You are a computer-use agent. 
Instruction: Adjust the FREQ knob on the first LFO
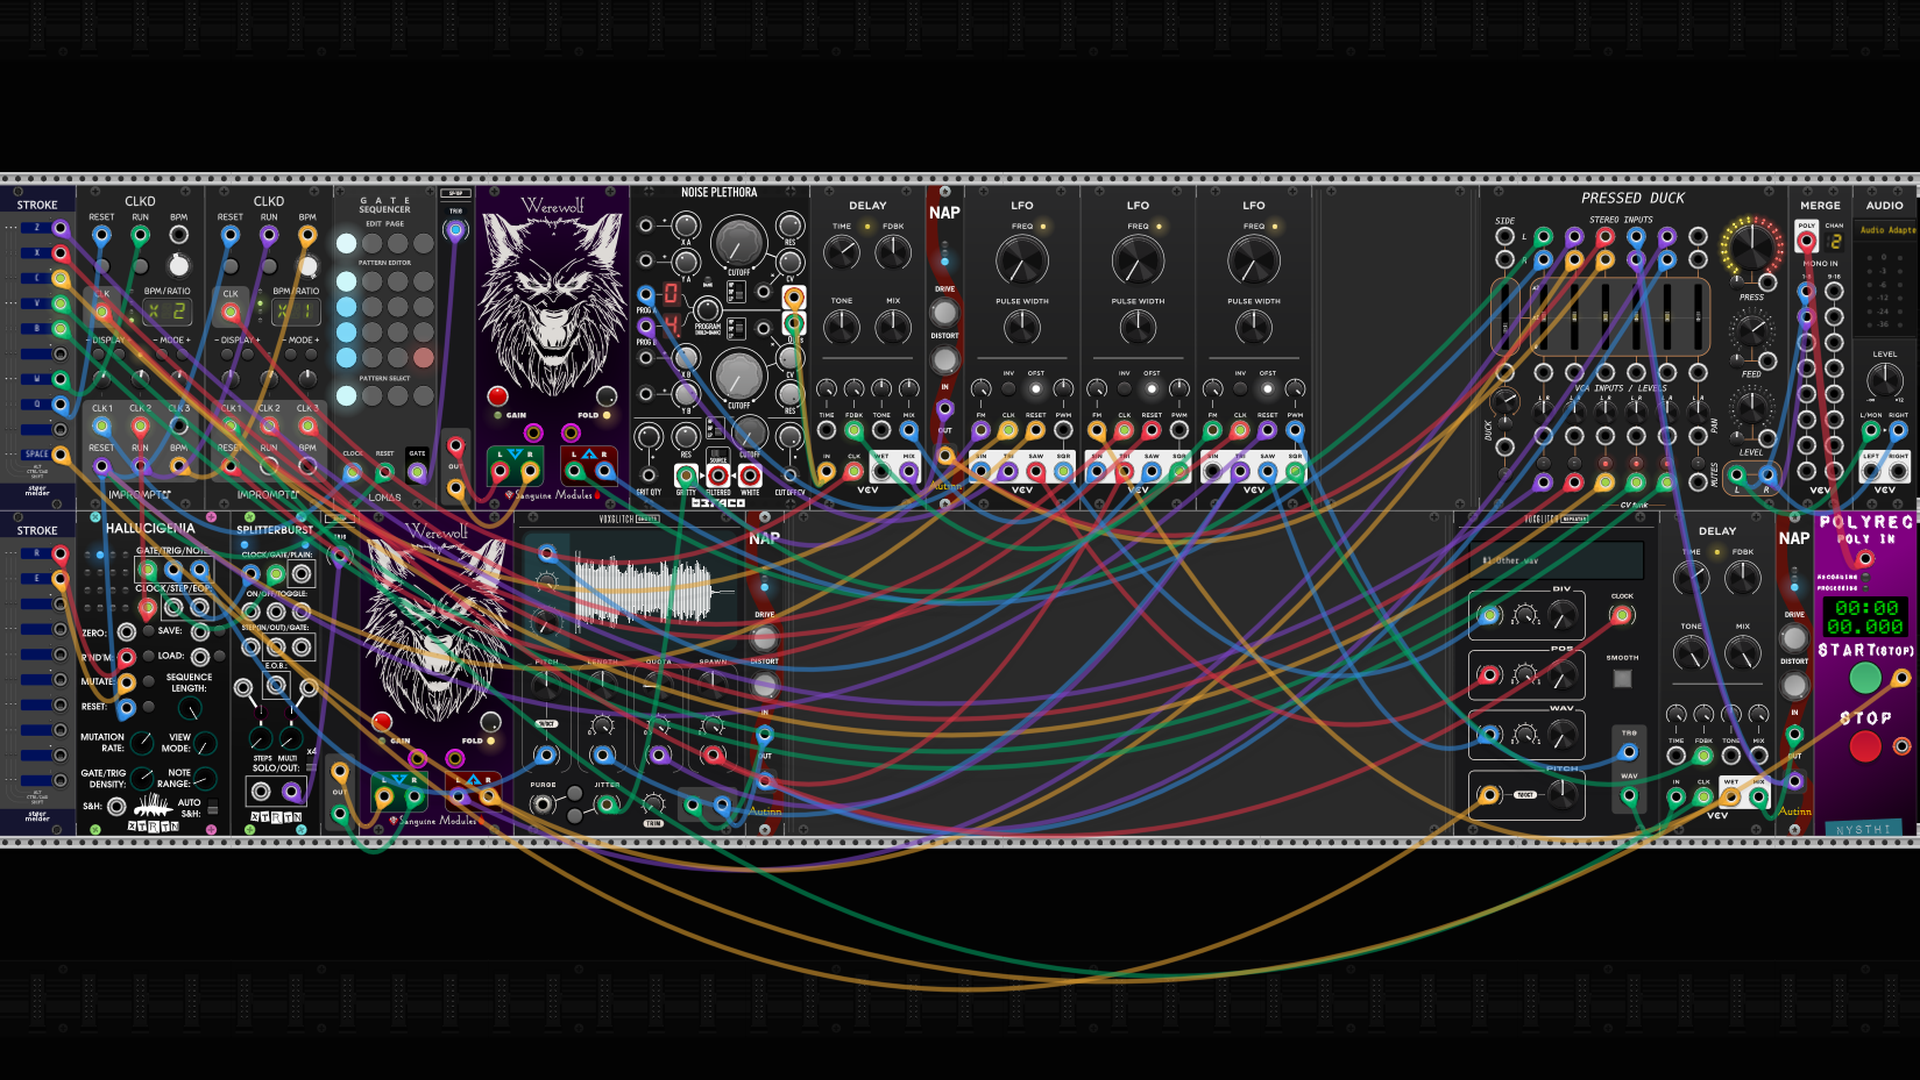[x=1021, y=261]
